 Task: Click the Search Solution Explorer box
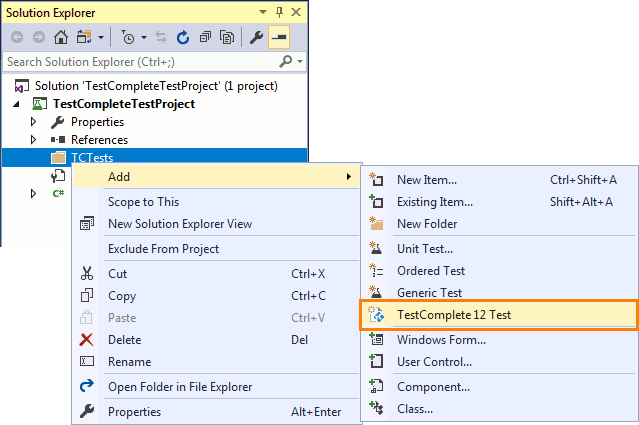coord(140,62)
